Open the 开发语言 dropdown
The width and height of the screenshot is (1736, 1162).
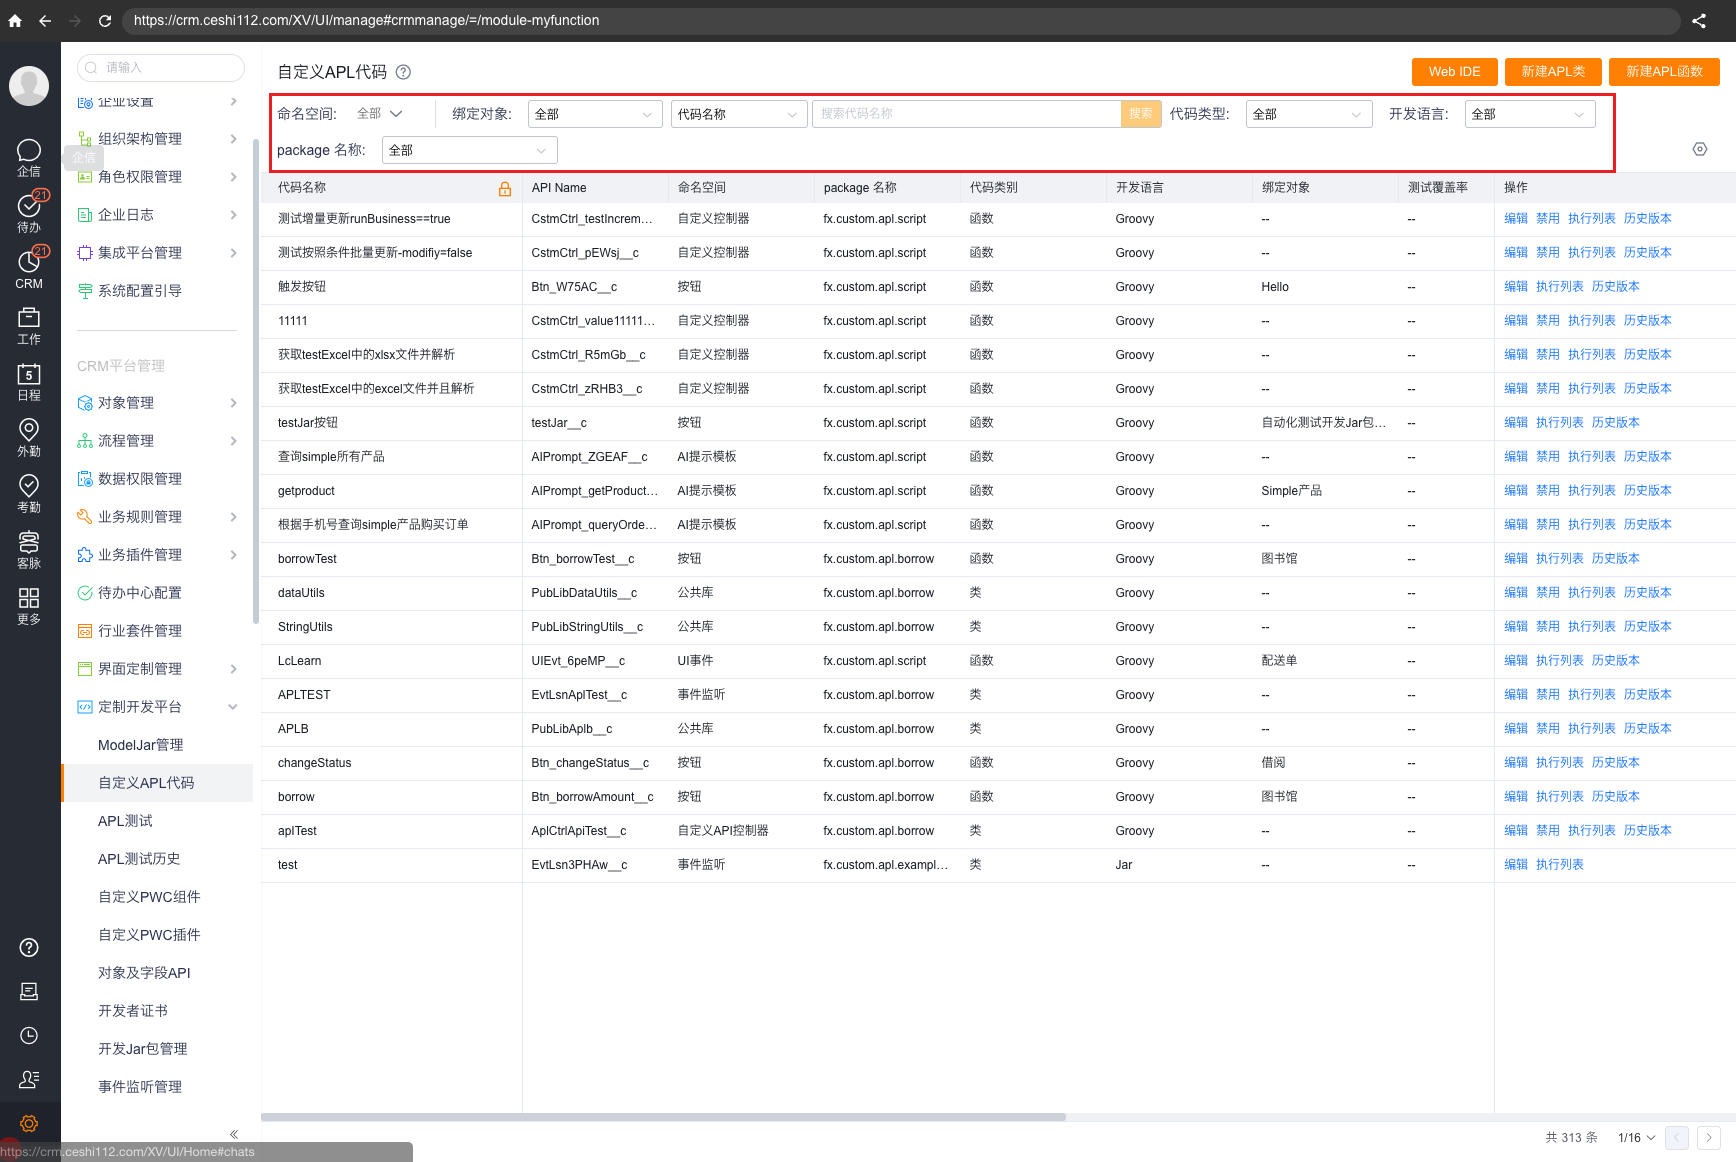pyautogui.click(x=1528, y=114)
